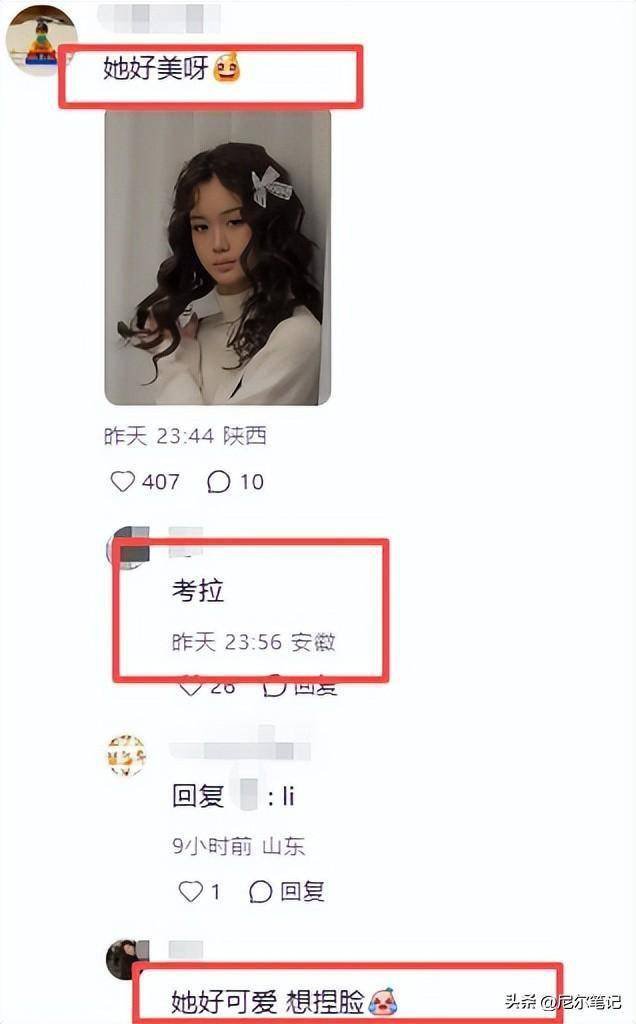The height and width of the screenshot is (1024, 636).
Task: Tap the 回复 link under the 山东 reply
Action: pyautogui.click(x=302, y=891)
